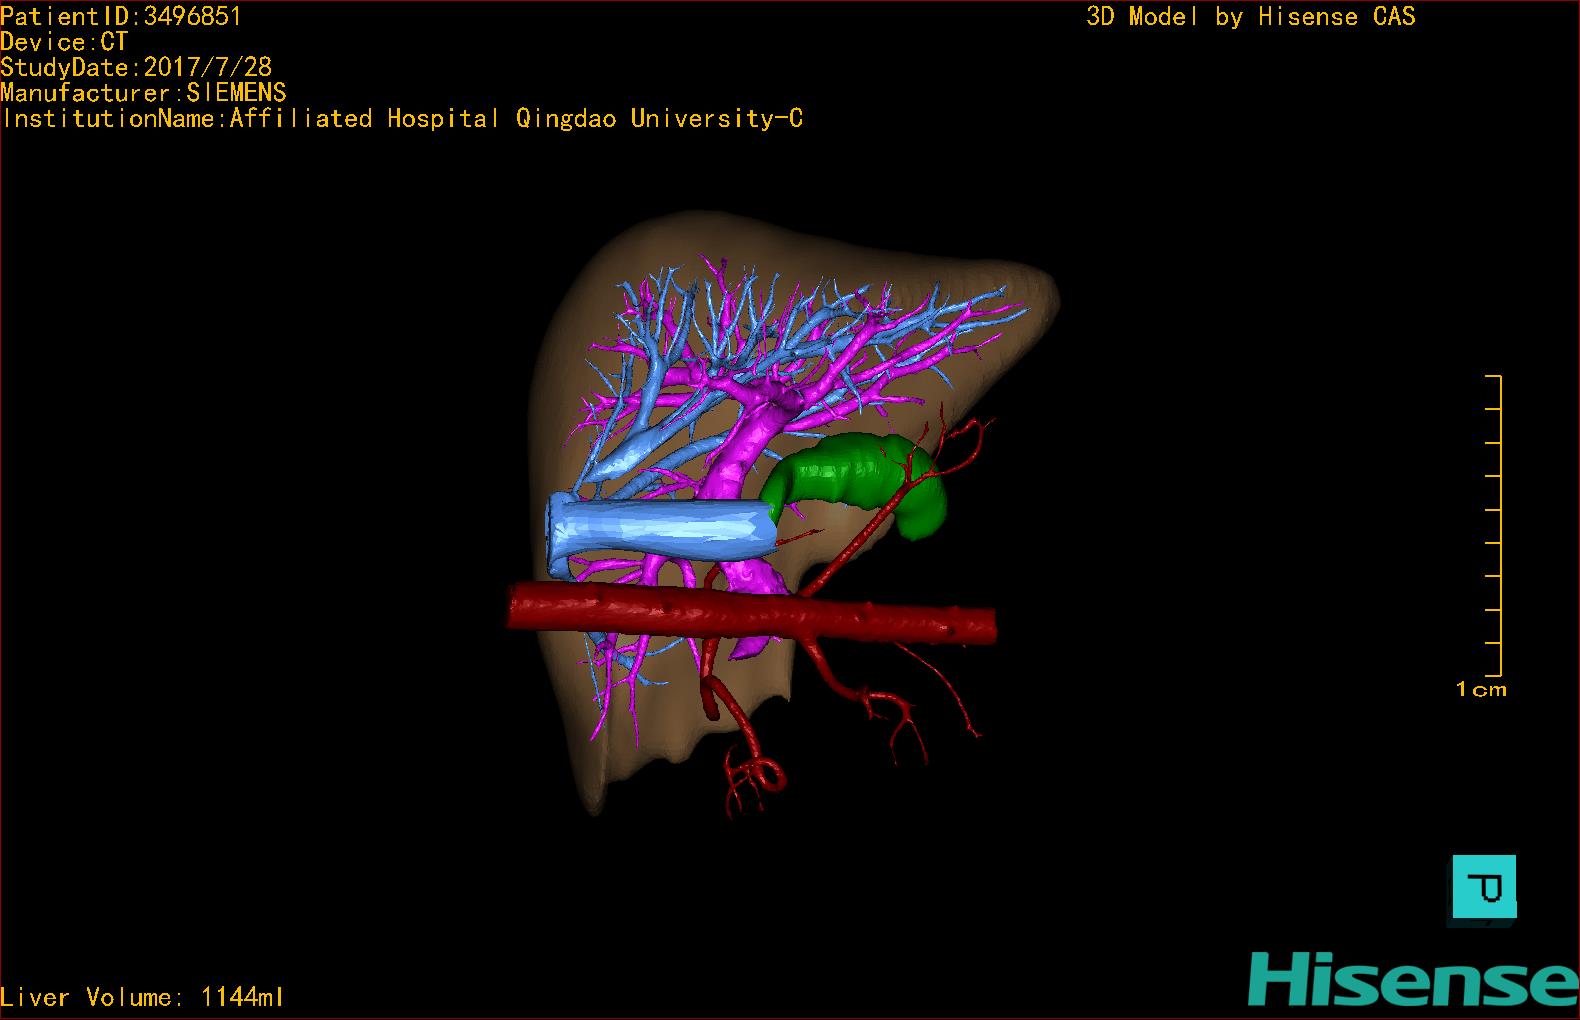Click the InstitutionName Affiliated Hospital Qingdao University text
This screenshot has height=1020, width=1580.
coord(402,119)
